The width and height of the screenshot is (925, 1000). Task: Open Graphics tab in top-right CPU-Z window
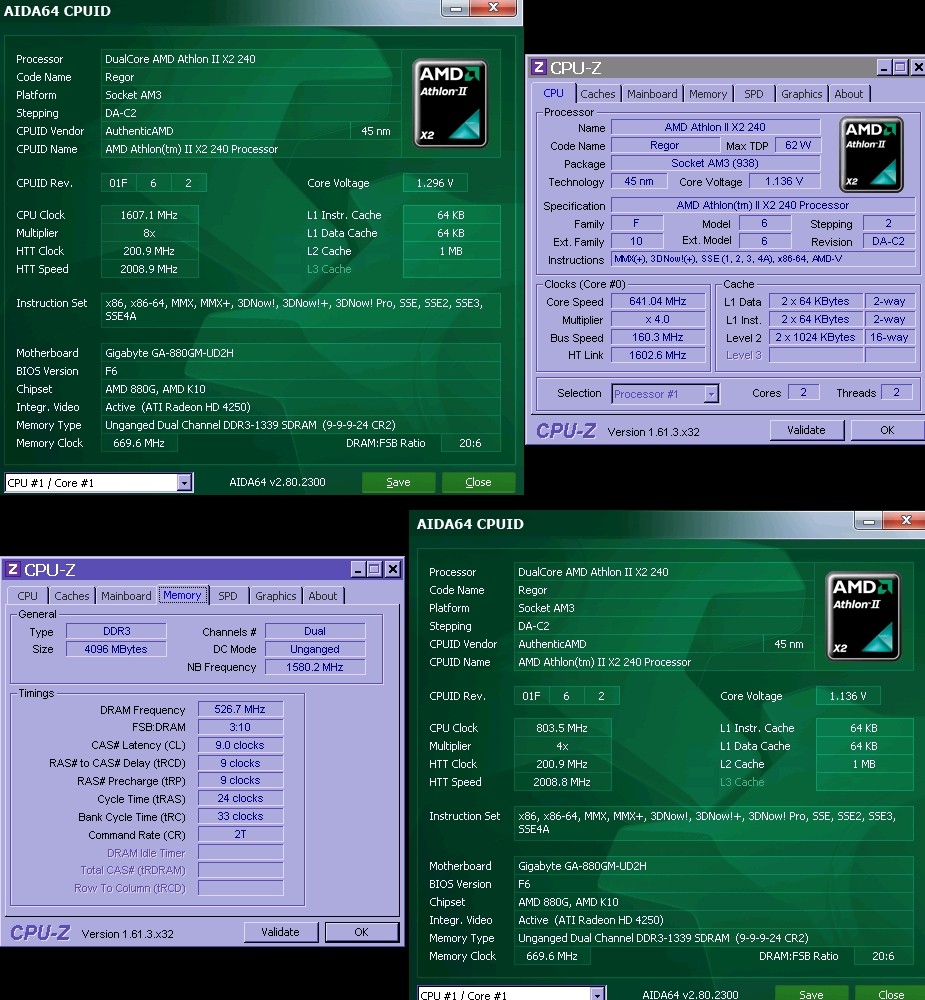(801, 94)
